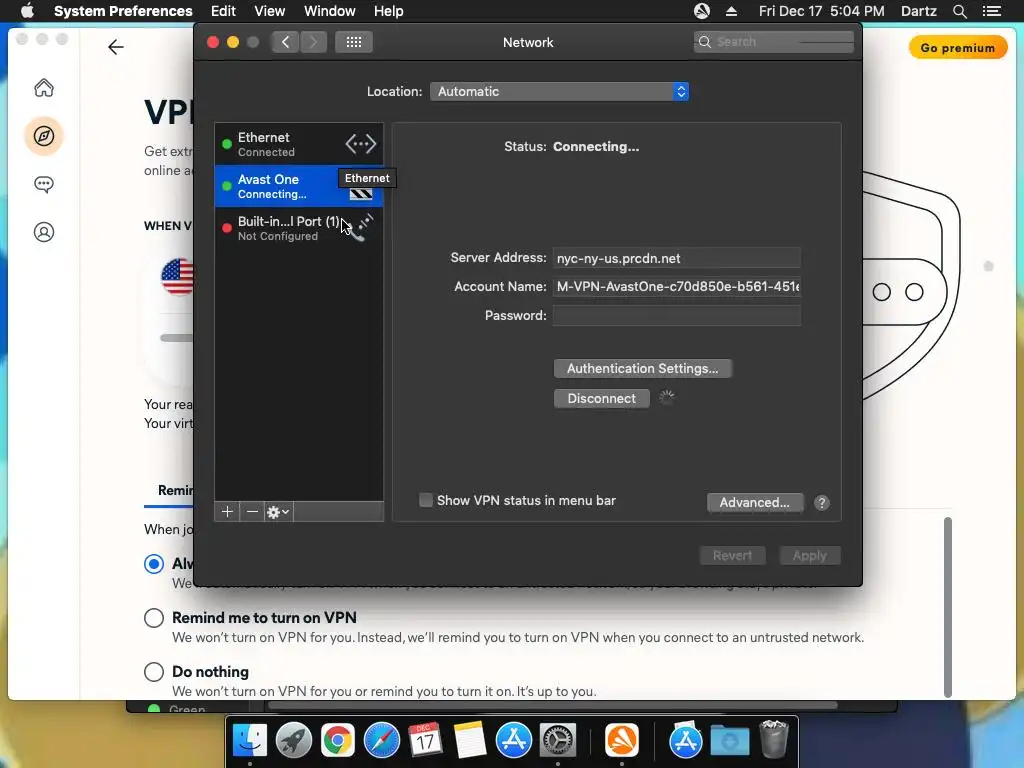Click the US flag location in Avast
Viewport: 1024px width, 768px height.
click(178, 277)
